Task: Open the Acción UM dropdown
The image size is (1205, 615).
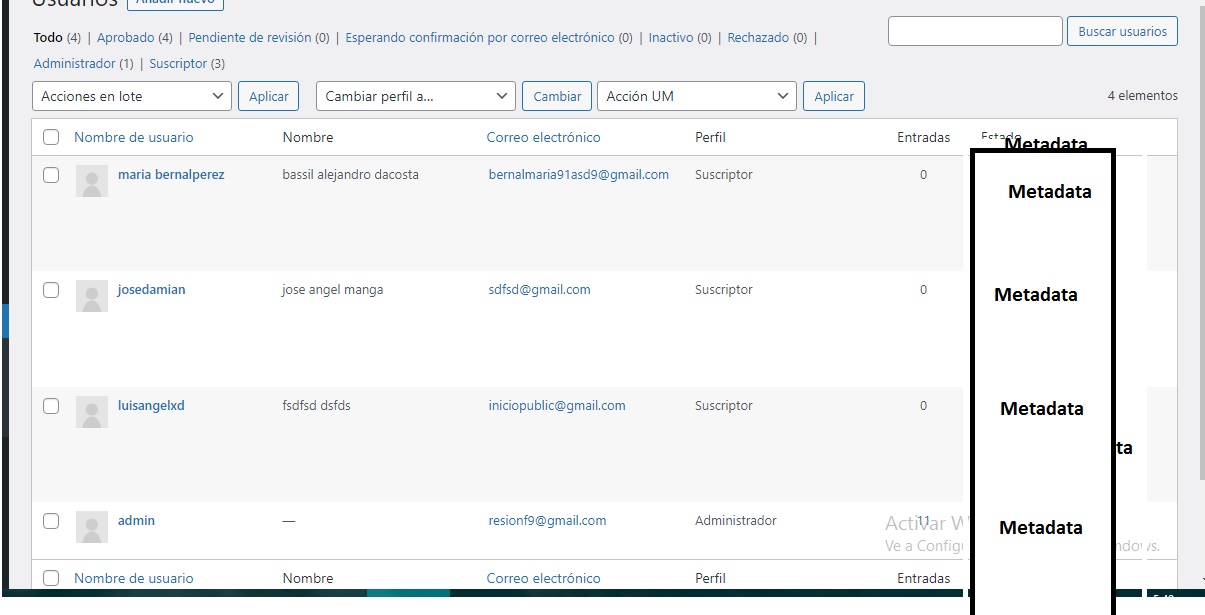Action: (x=697, y=96)
